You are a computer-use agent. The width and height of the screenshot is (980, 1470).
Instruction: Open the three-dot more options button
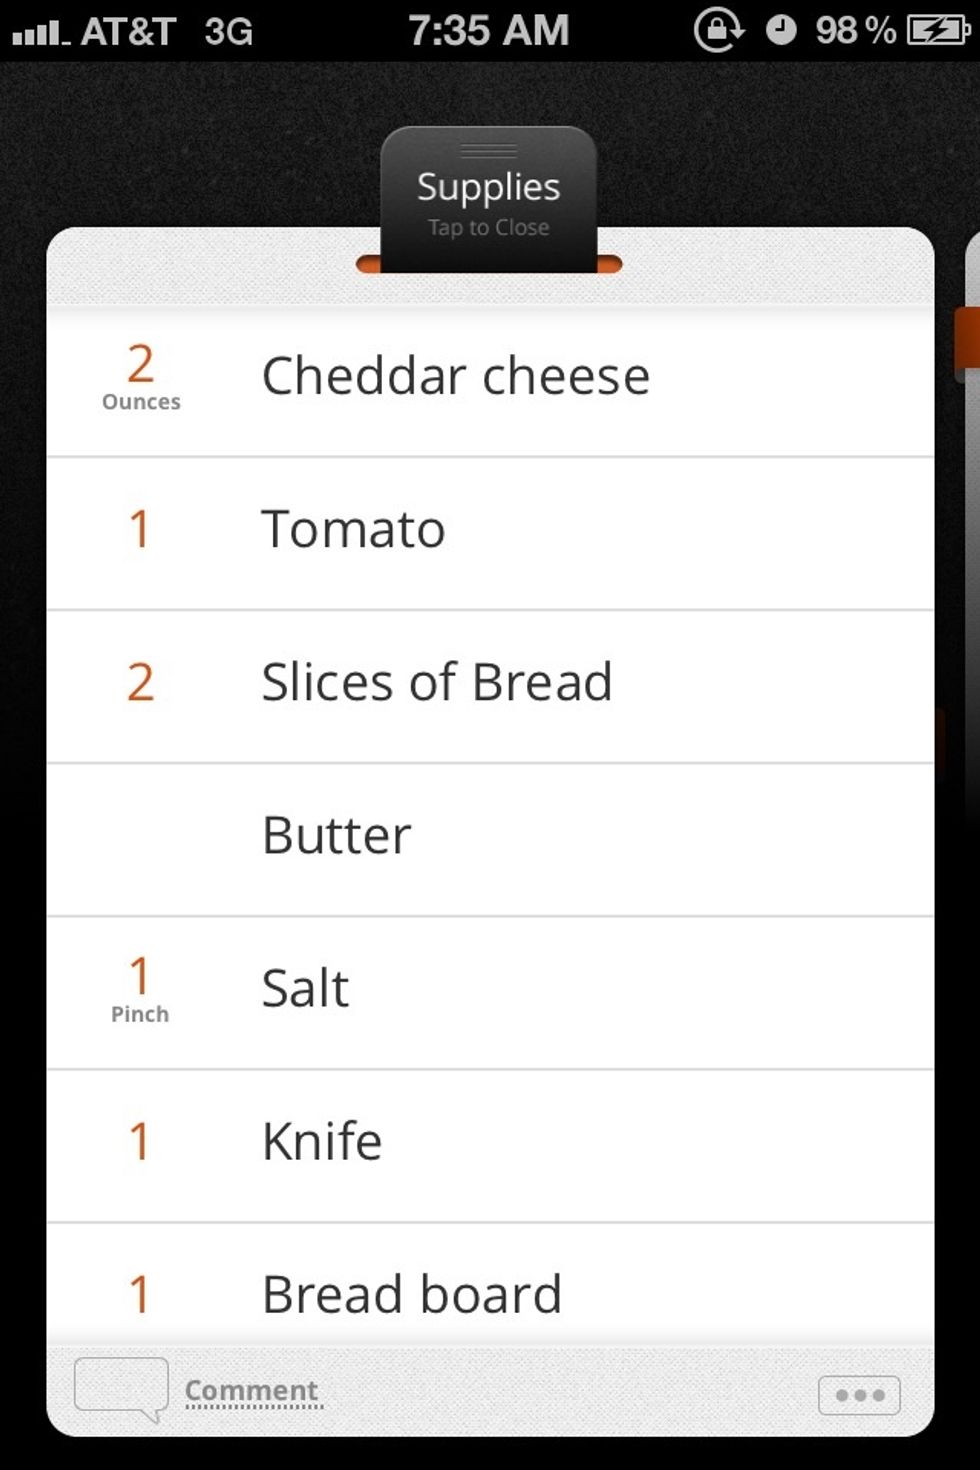[x=859, y=1395]
